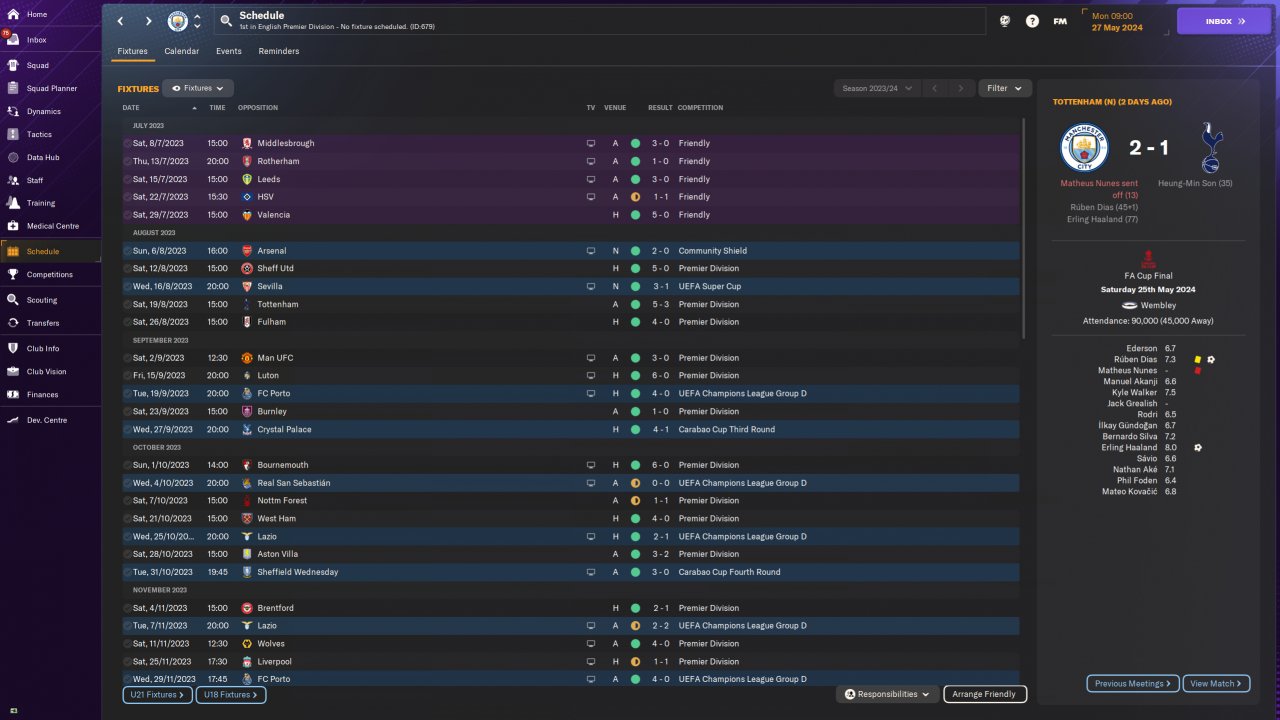Click the search magnifier icon in top bar
Image resolution: width=1280 pixels, height=720 pixels.
click(226, 20)
